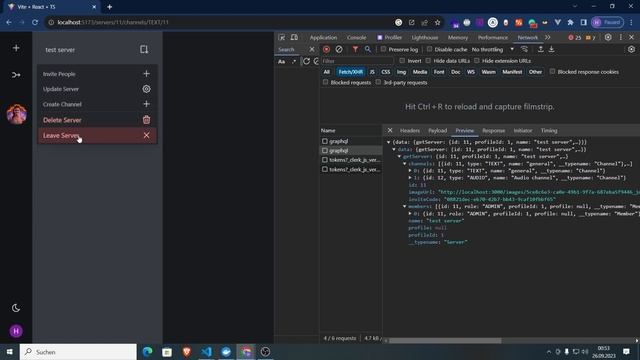Screen dimensions: 640x360
Task: Close the request details pane
Action: pos(390,130)
